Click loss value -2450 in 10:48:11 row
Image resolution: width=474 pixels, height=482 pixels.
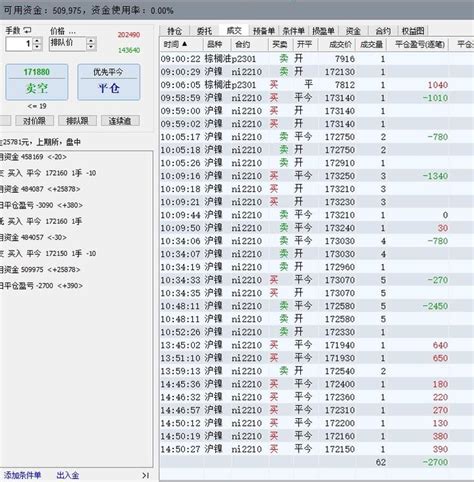pos(435,306)
